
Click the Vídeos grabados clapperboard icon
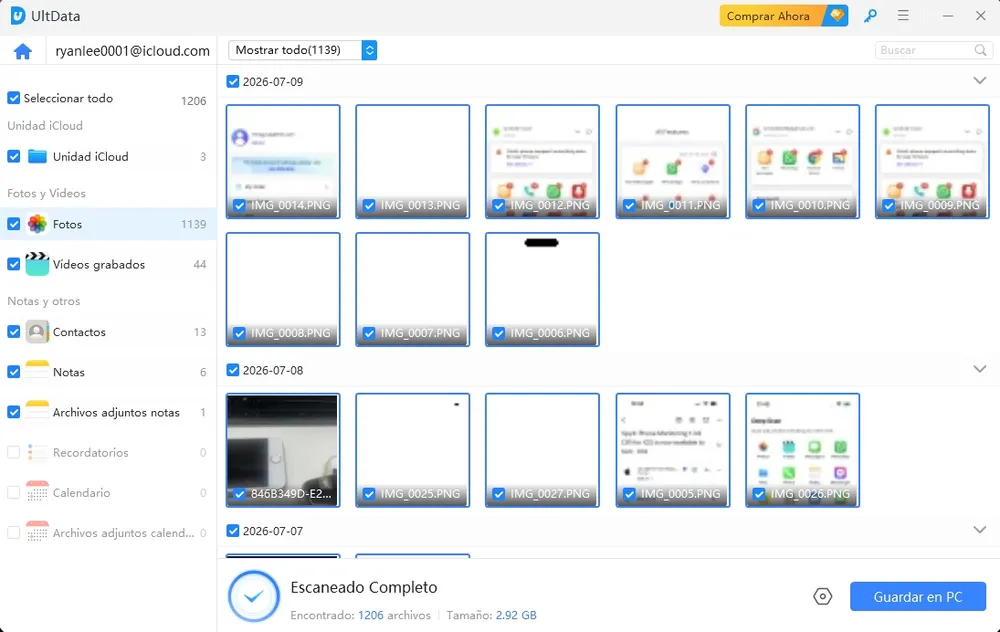coord(37,264)
